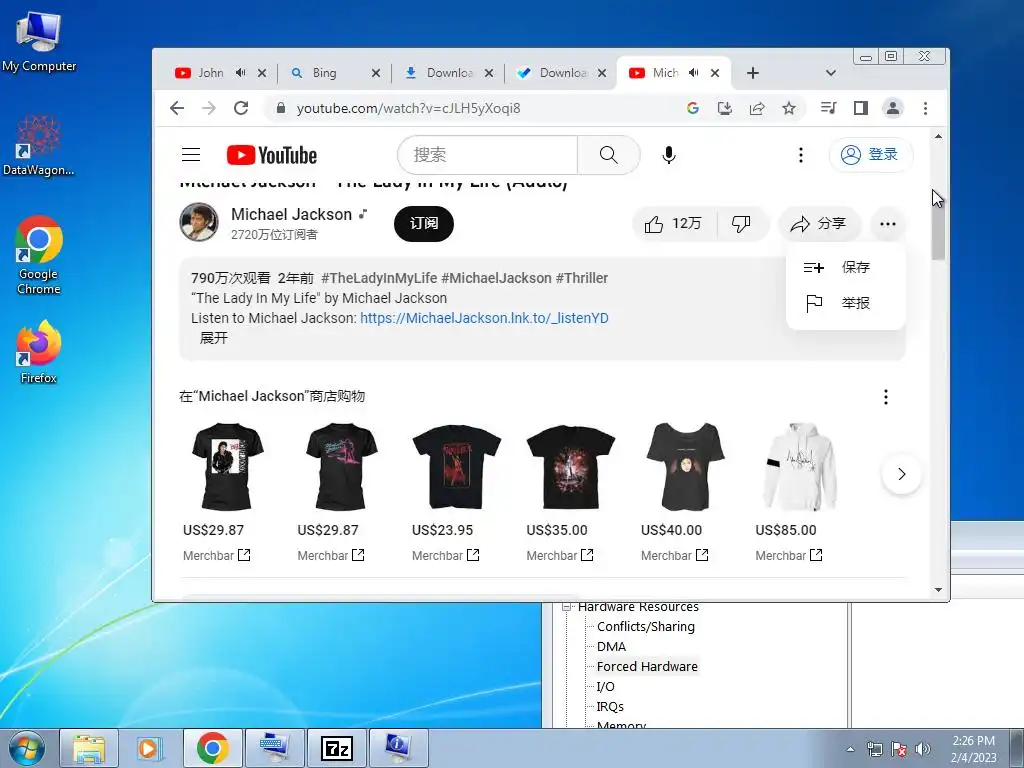Select the My Computer desktop icon

[39, 41]
